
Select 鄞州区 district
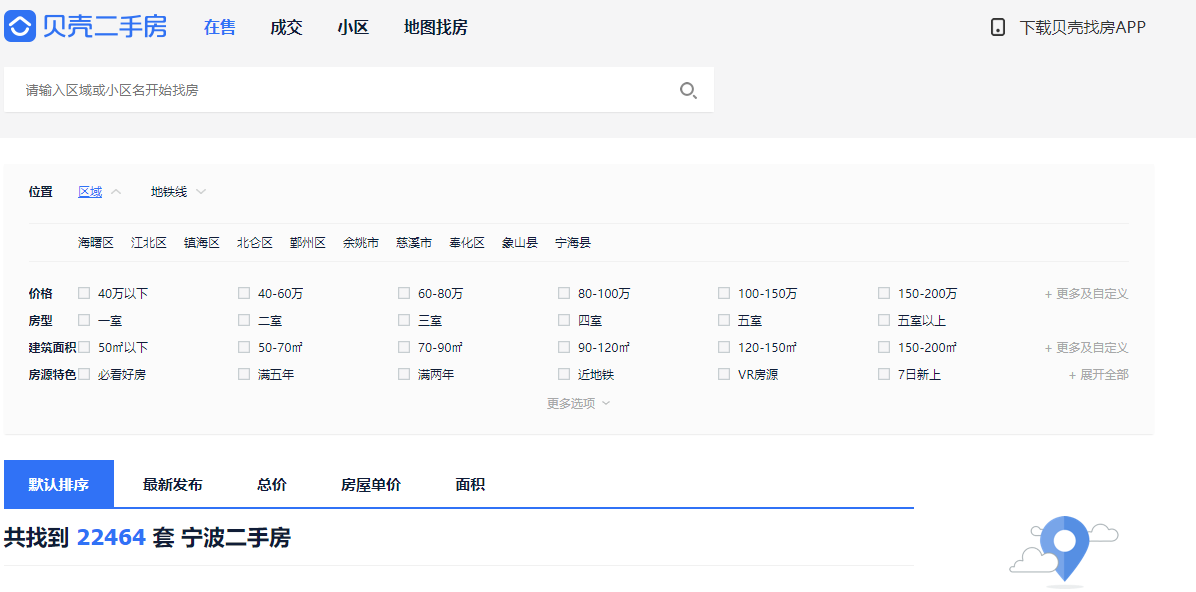point(307,243)
